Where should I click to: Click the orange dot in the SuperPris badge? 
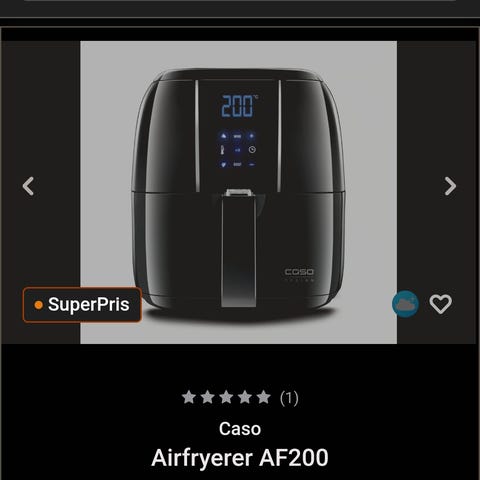pyautogui.click(x=38, y=305)
